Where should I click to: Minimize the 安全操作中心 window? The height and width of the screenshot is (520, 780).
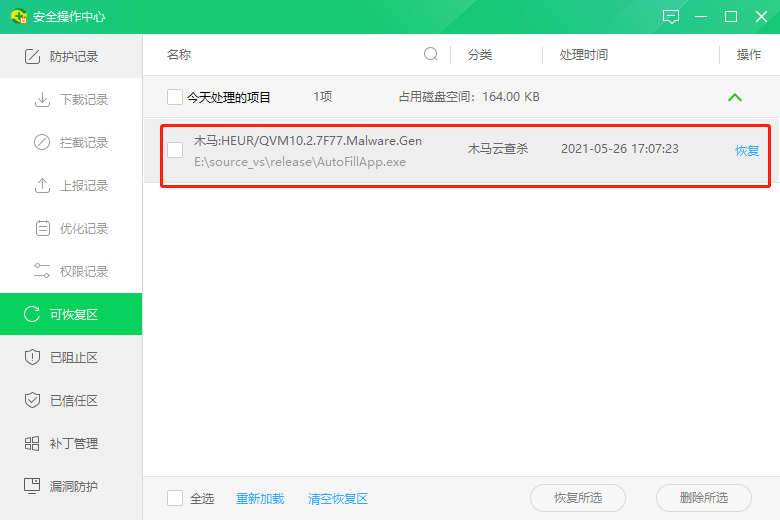pos(701,17)
